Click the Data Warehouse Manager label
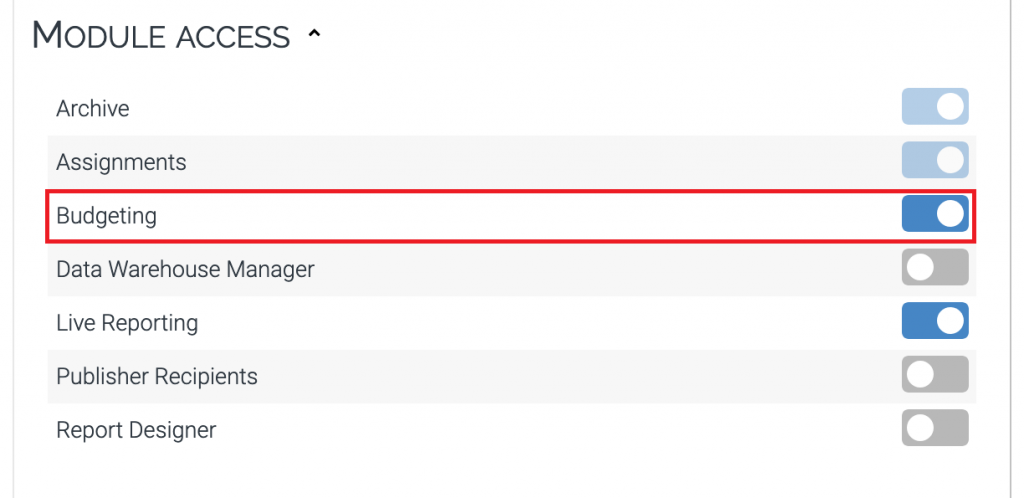 (x=185, y=269)
